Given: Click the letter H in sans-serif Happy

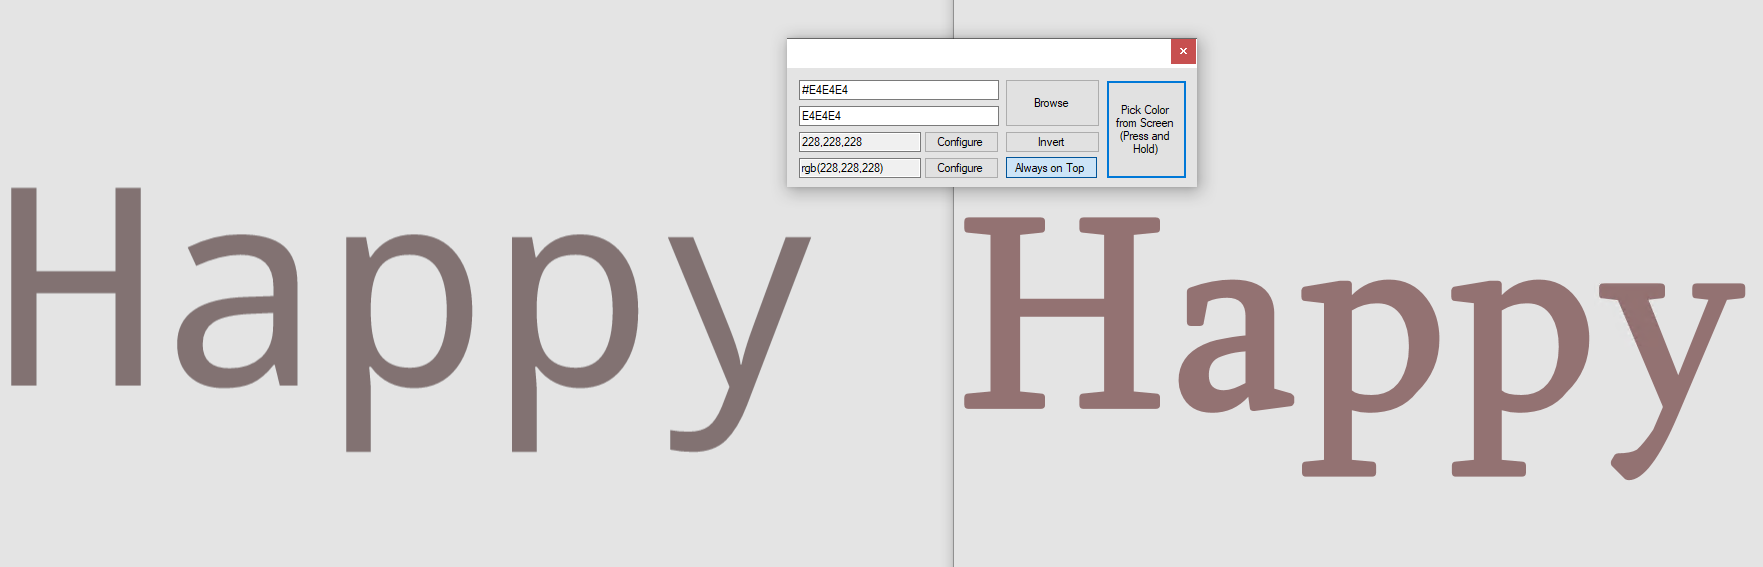Looking at the screenshot, I should [x=76, y=285].
